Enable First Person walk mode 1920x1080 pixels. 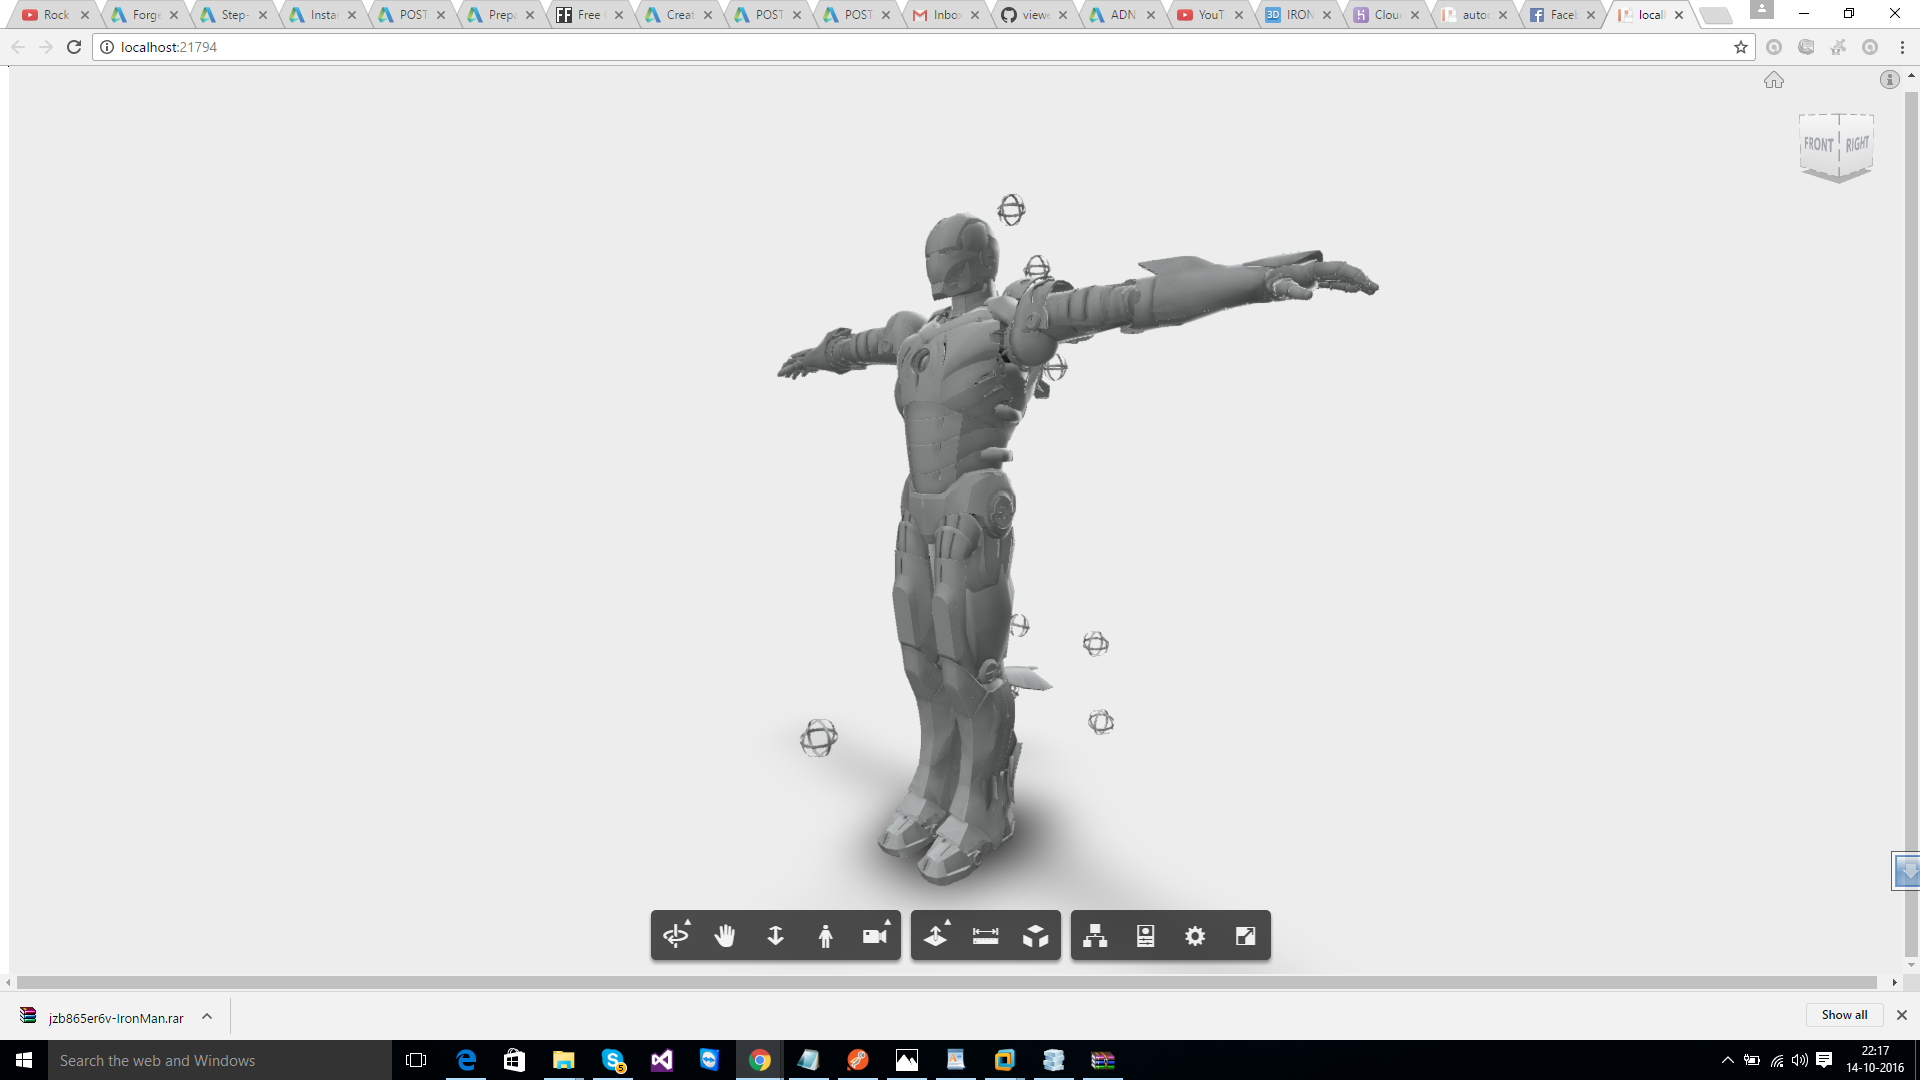point(825,936)
